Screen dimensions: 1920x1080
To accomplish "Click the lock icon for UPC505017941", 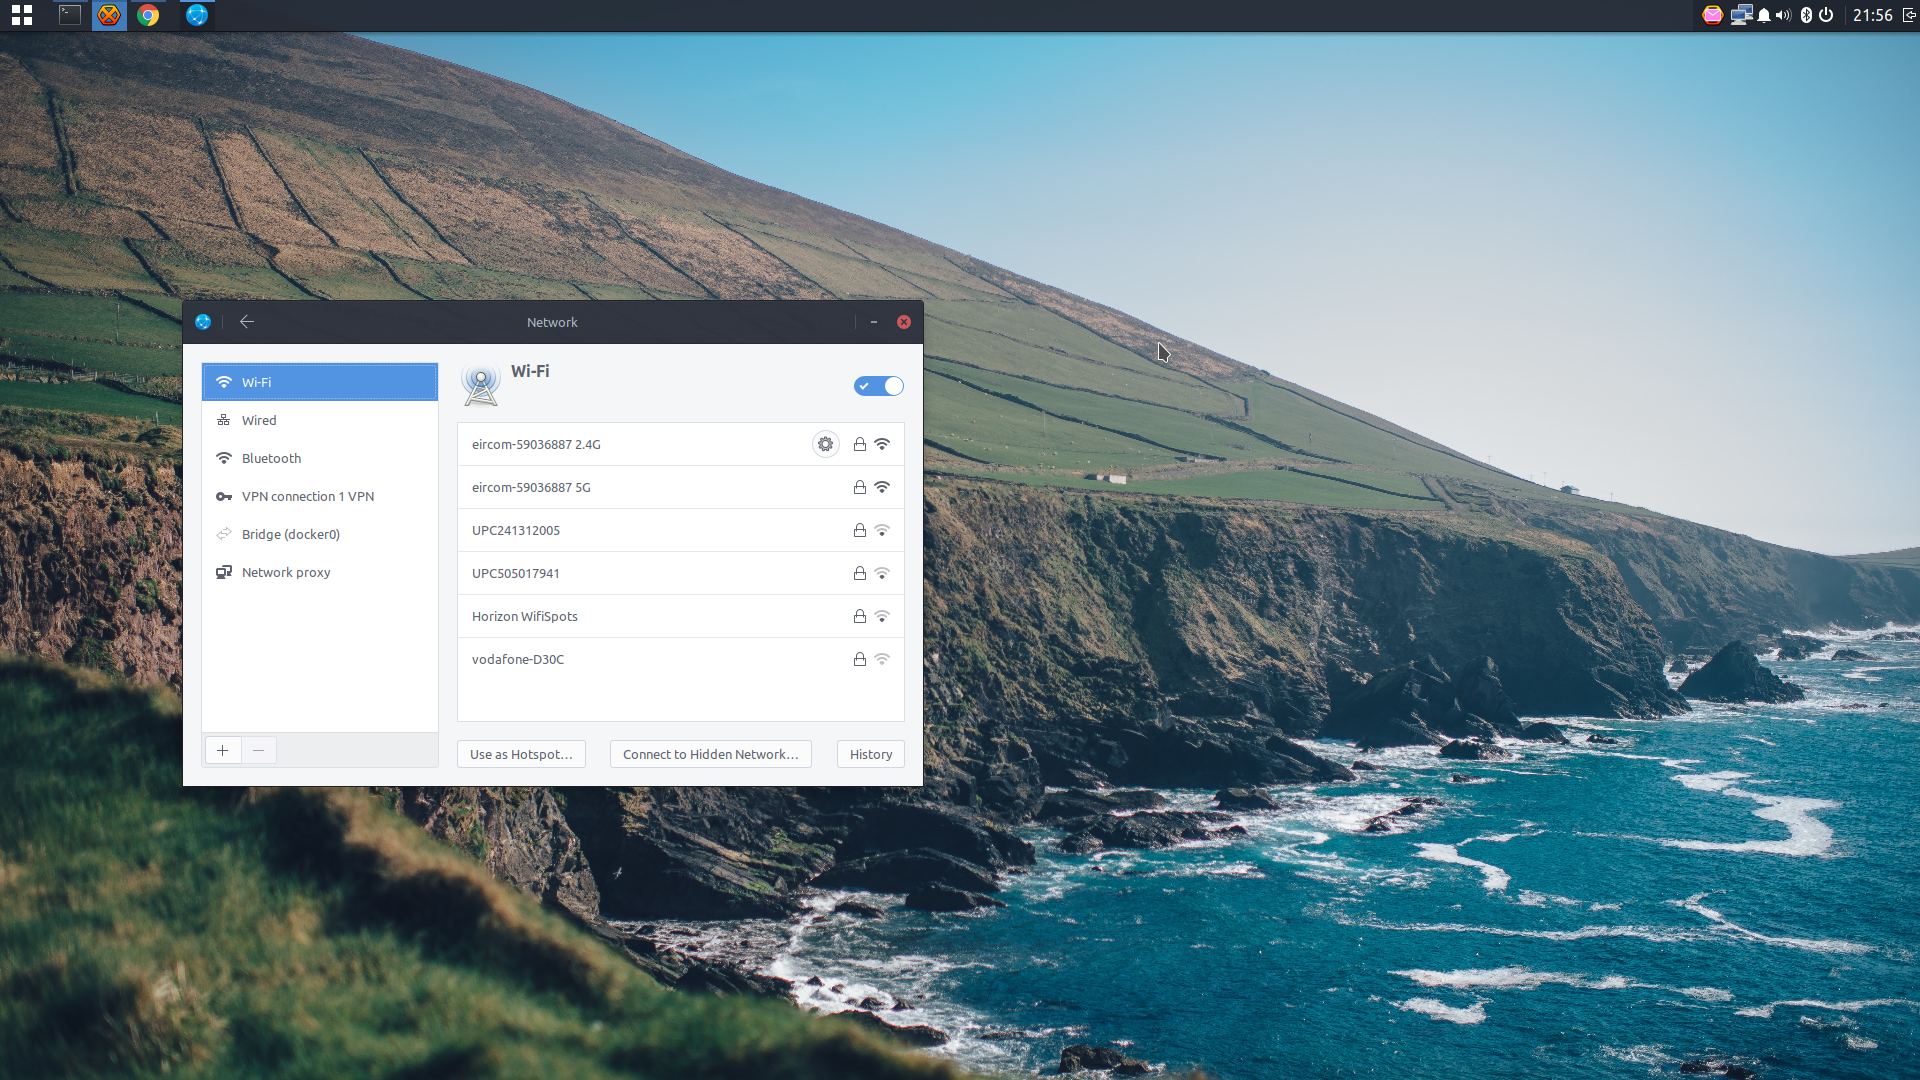I will tap(859, 573).
